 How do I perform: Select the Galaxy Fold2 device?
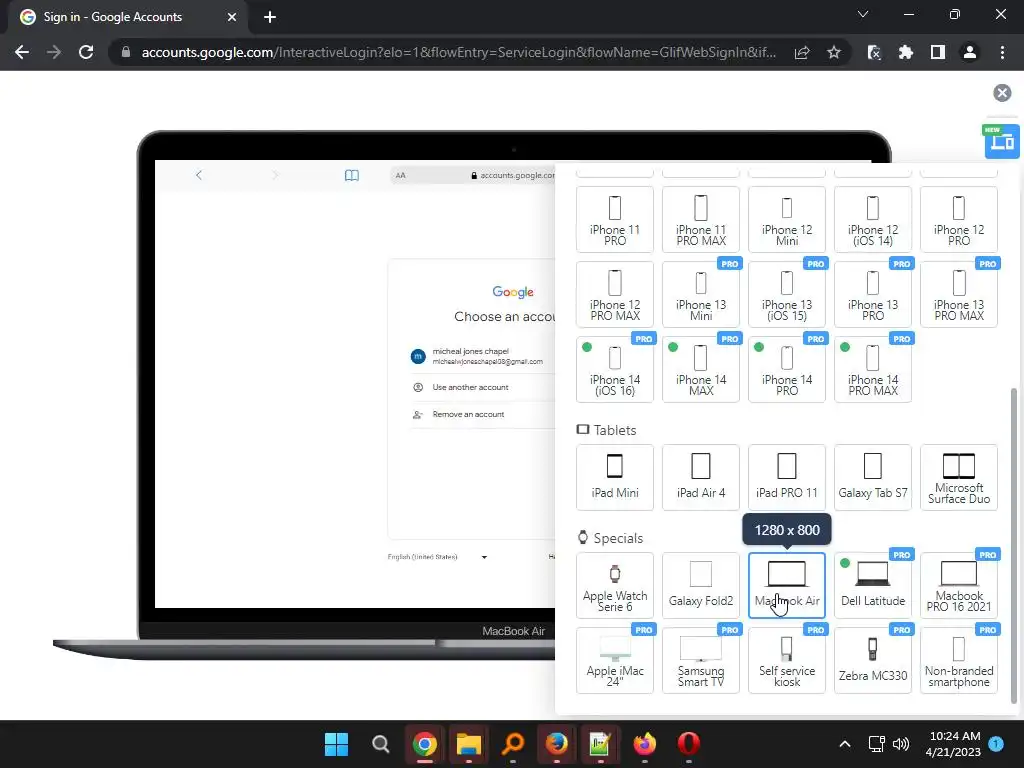point(701,585)
